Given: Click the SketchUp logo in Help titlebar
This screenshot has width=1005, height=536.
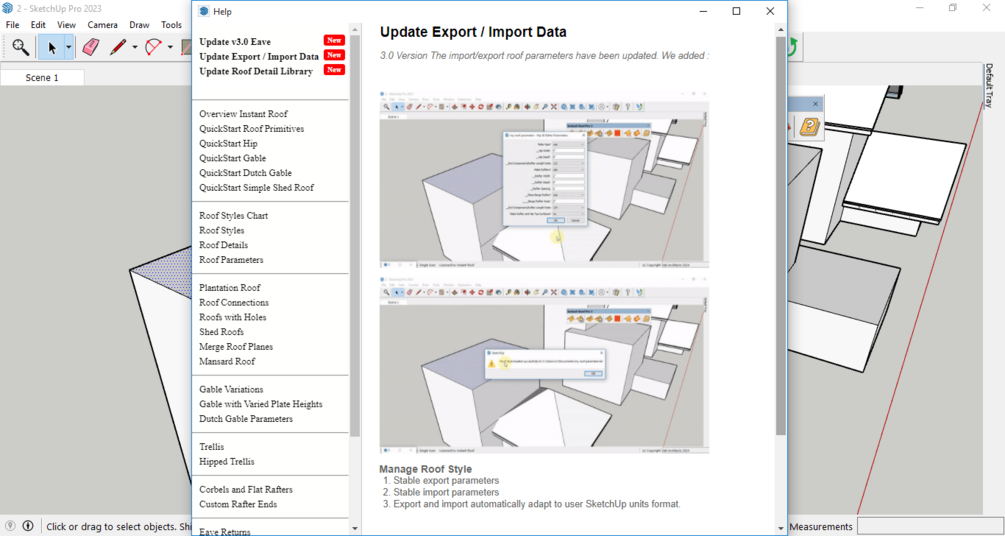Looking at the screenshot, I should 204,12.
